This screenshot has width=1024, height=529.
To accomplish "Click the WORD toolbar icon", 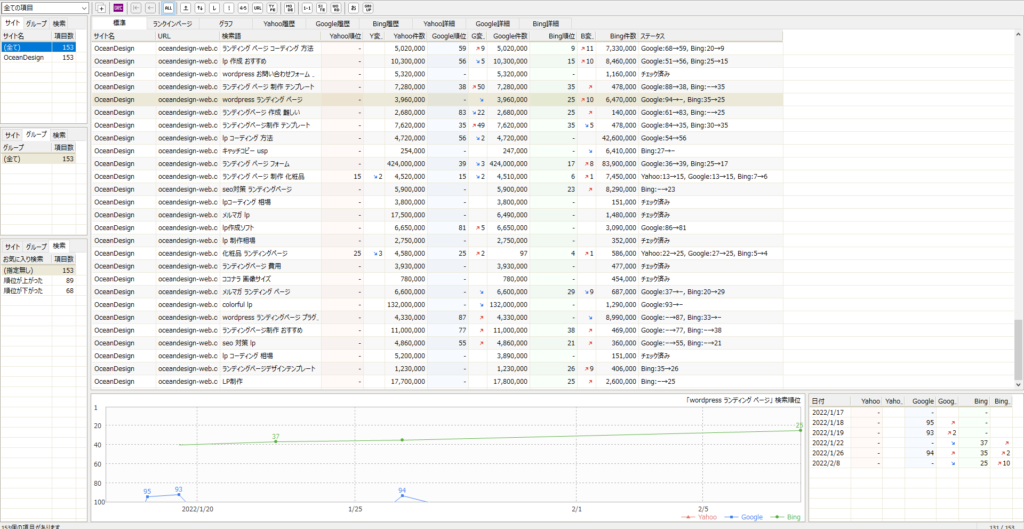I will (336, 8).
